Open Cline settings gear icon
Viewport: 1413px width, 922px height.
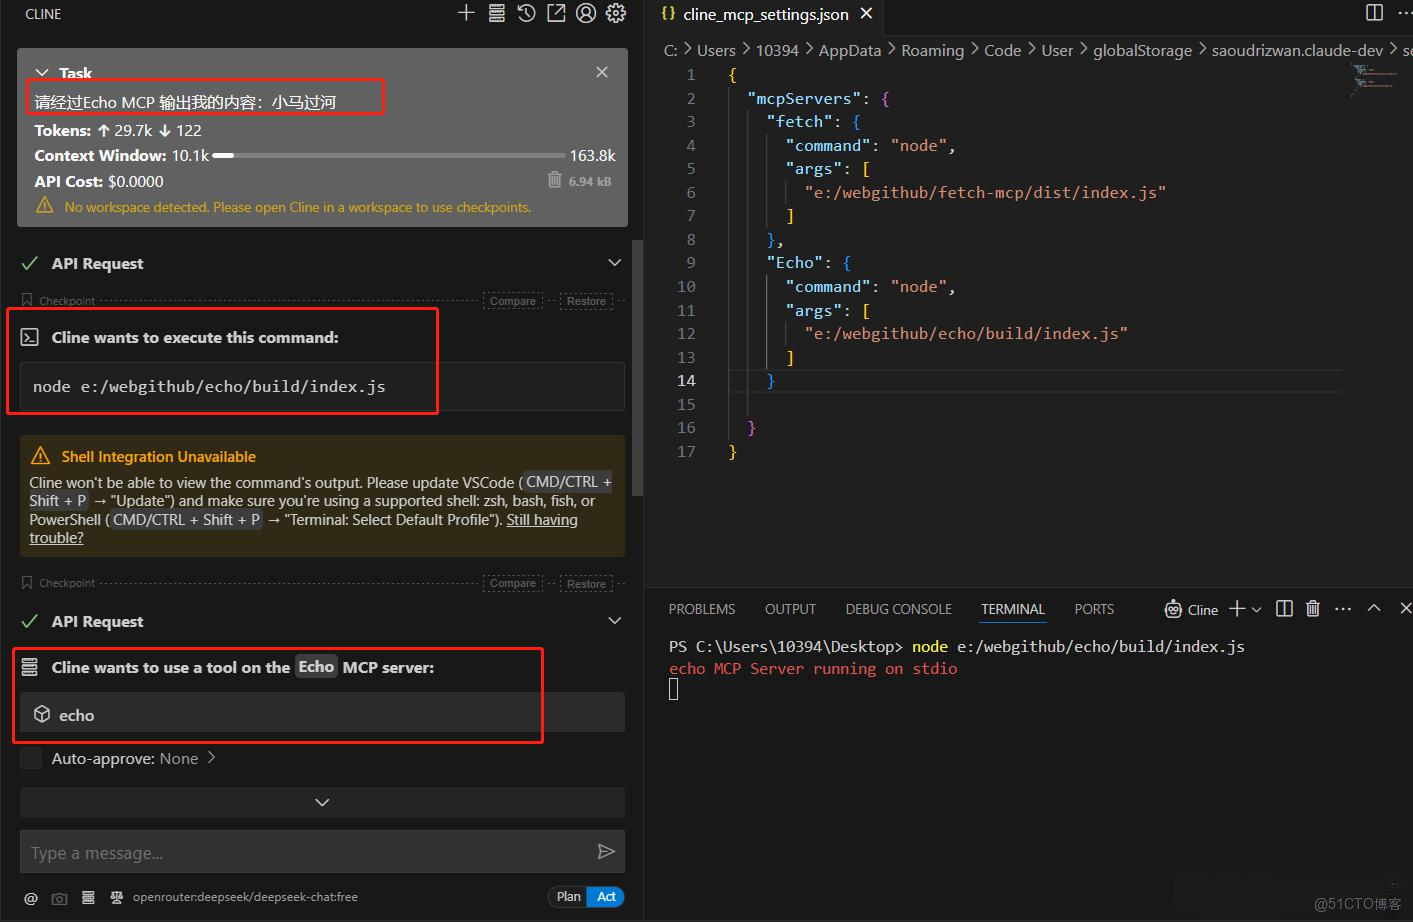616,13
